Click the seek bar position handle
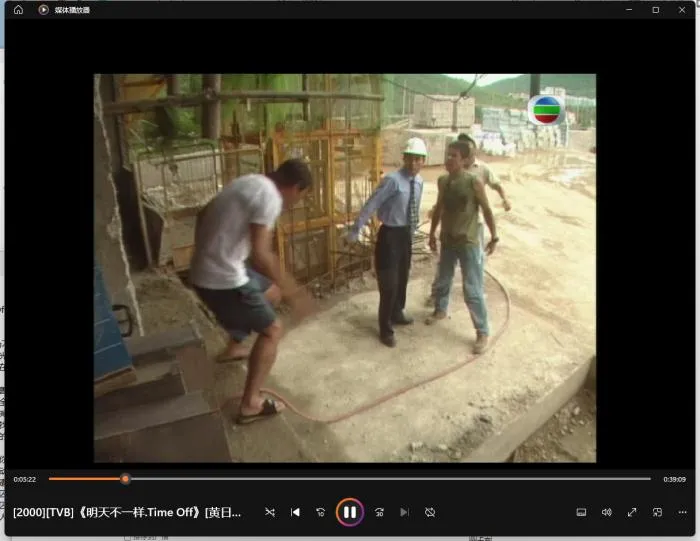This screenshot has height=541, width=700. tap(125, 479)
